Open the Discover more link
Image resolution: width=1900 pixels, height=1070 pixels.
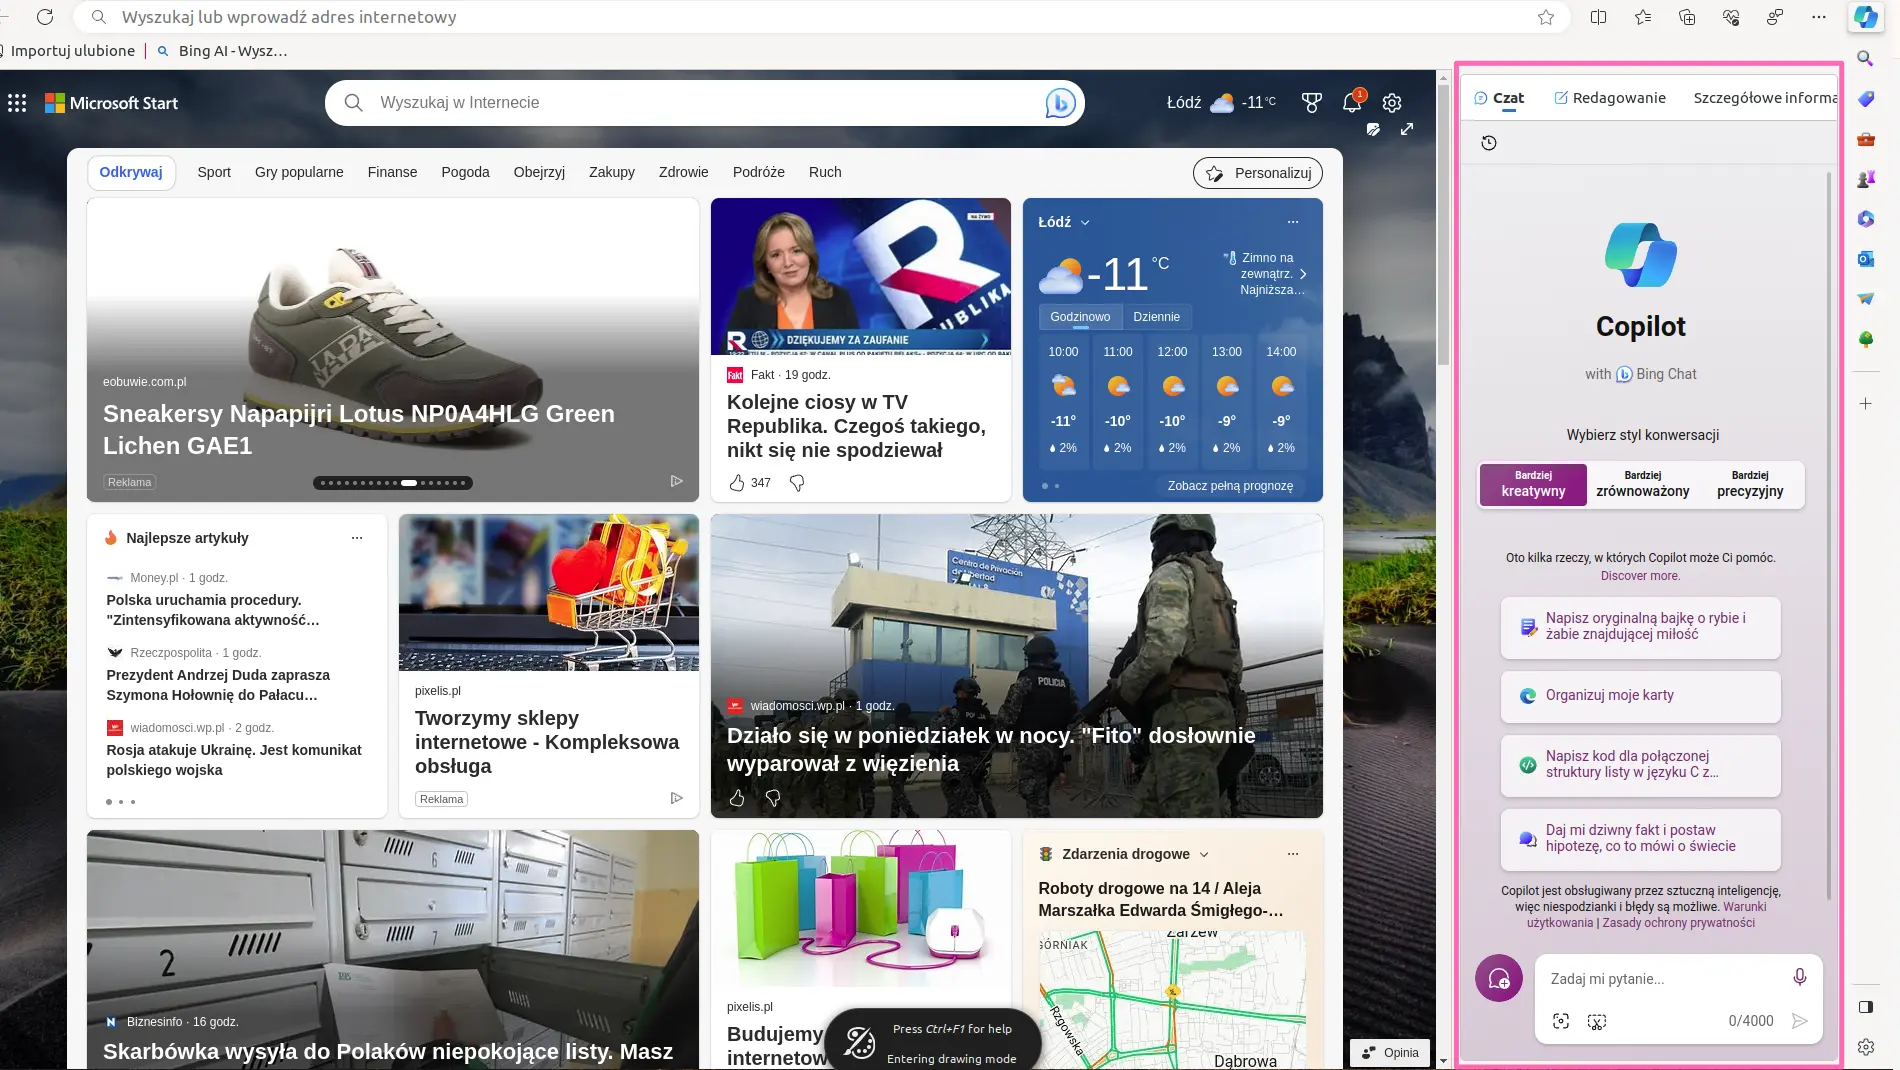(1640, 576)
